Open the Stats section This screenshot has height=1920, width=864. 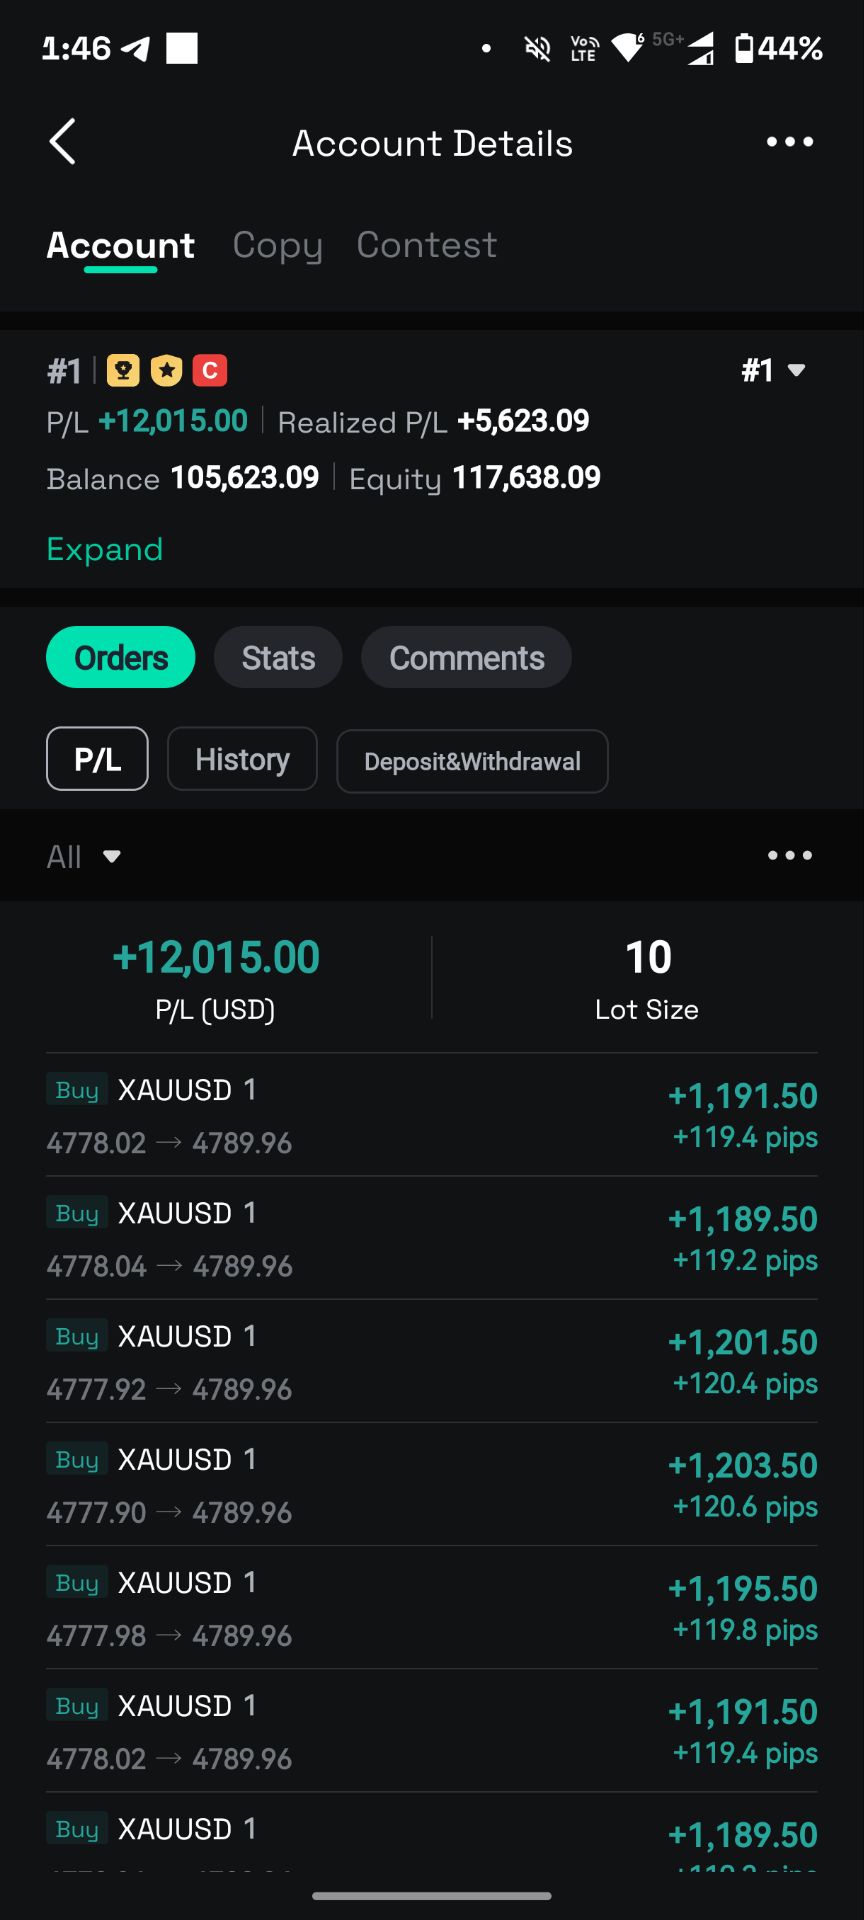[x=278, y=658]
